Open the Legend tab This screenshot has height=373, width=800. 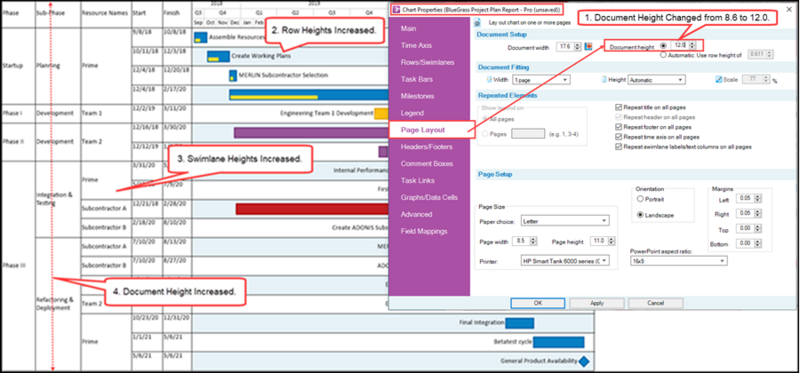(412, 113)
